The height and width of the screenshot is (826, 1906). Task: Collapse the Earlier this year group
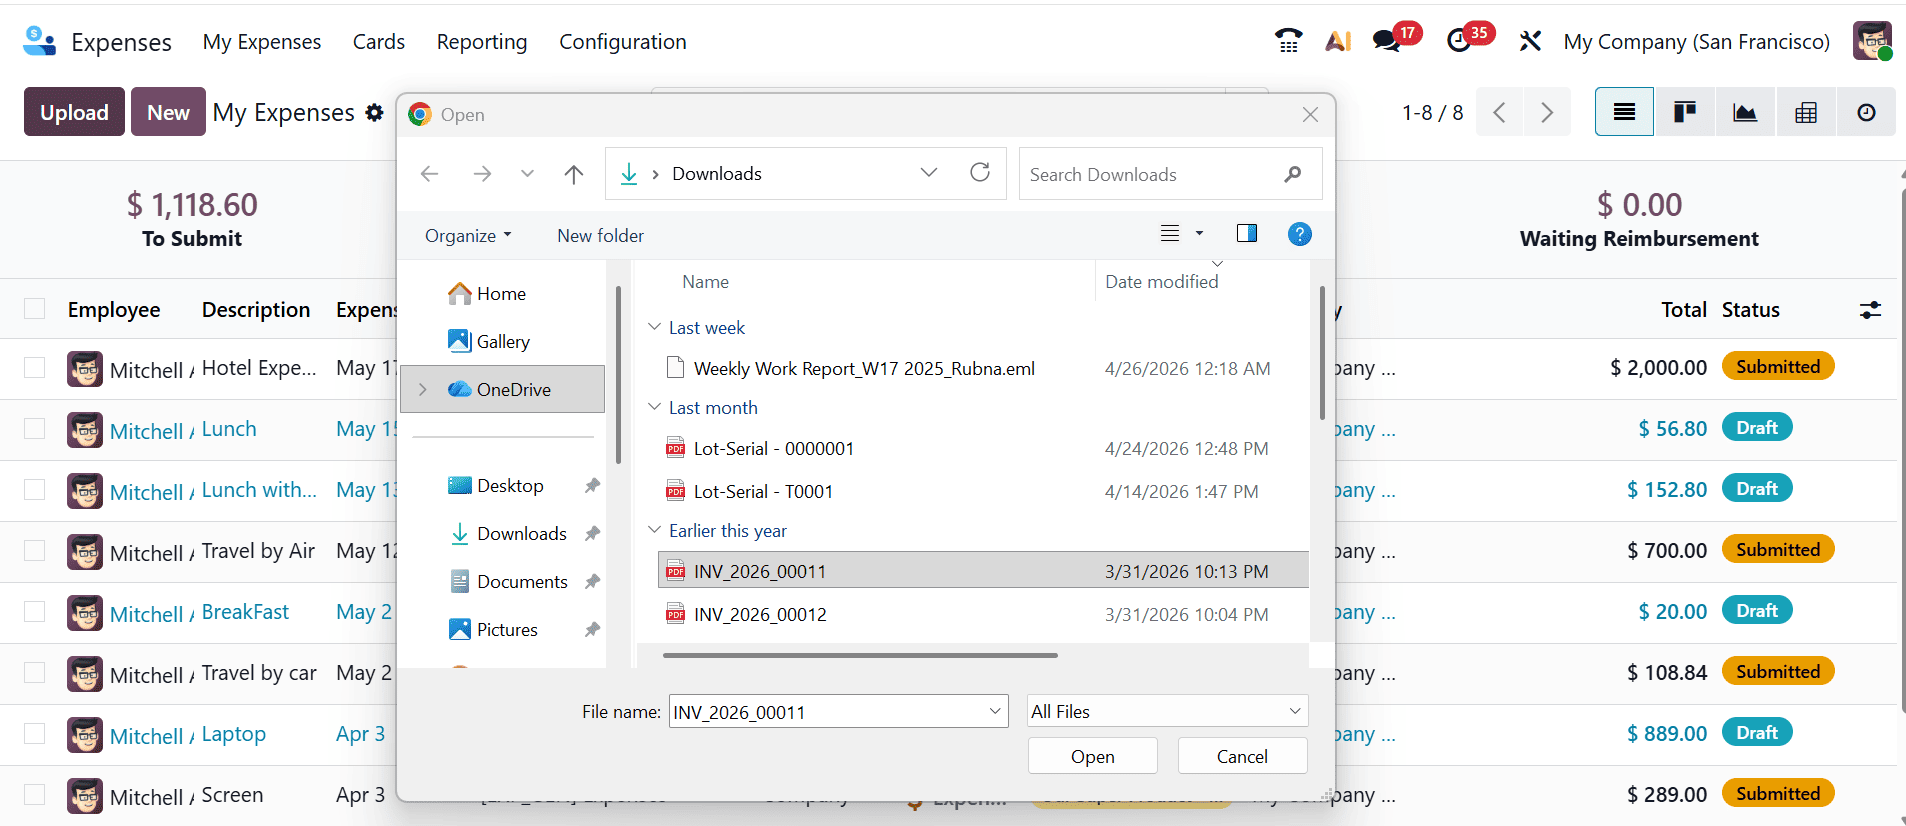[x=654, y=530]
